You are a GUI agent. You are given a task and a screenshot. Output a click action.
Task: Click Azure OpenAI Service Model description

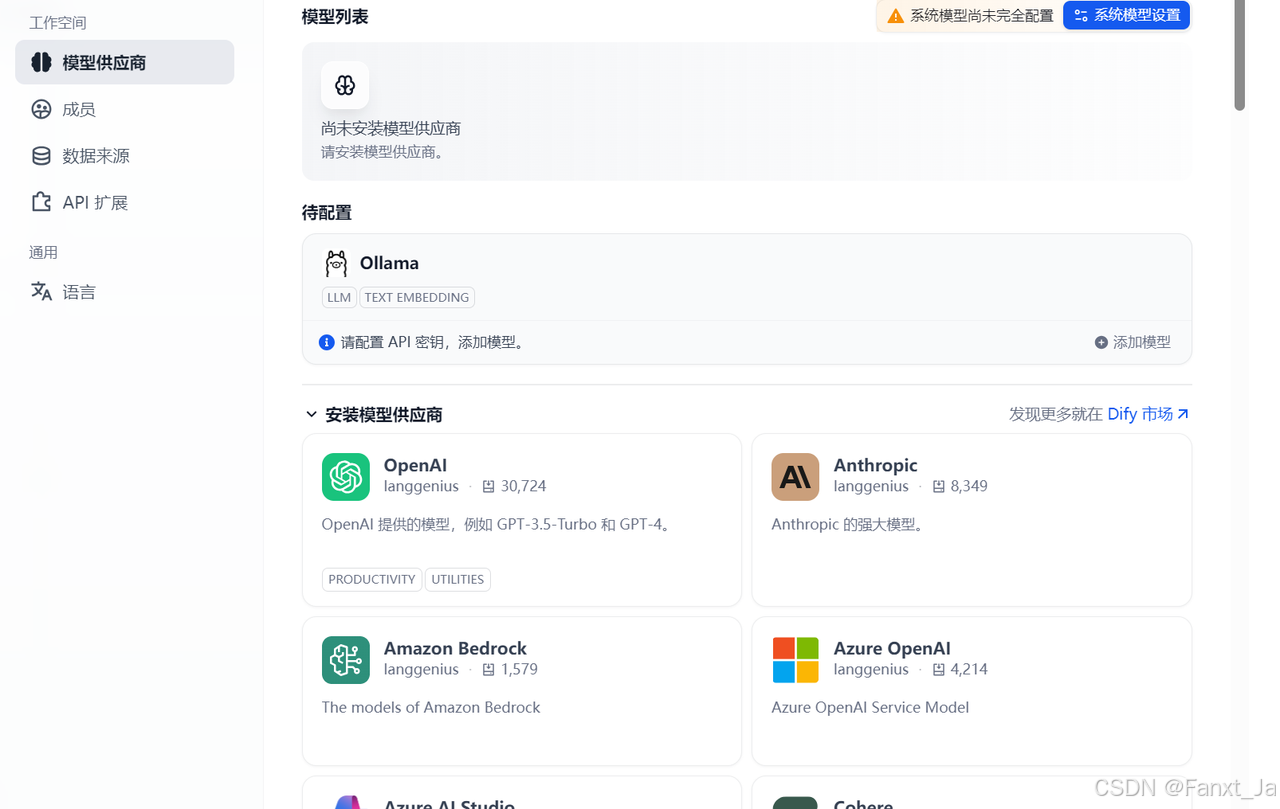pos(870,707)
